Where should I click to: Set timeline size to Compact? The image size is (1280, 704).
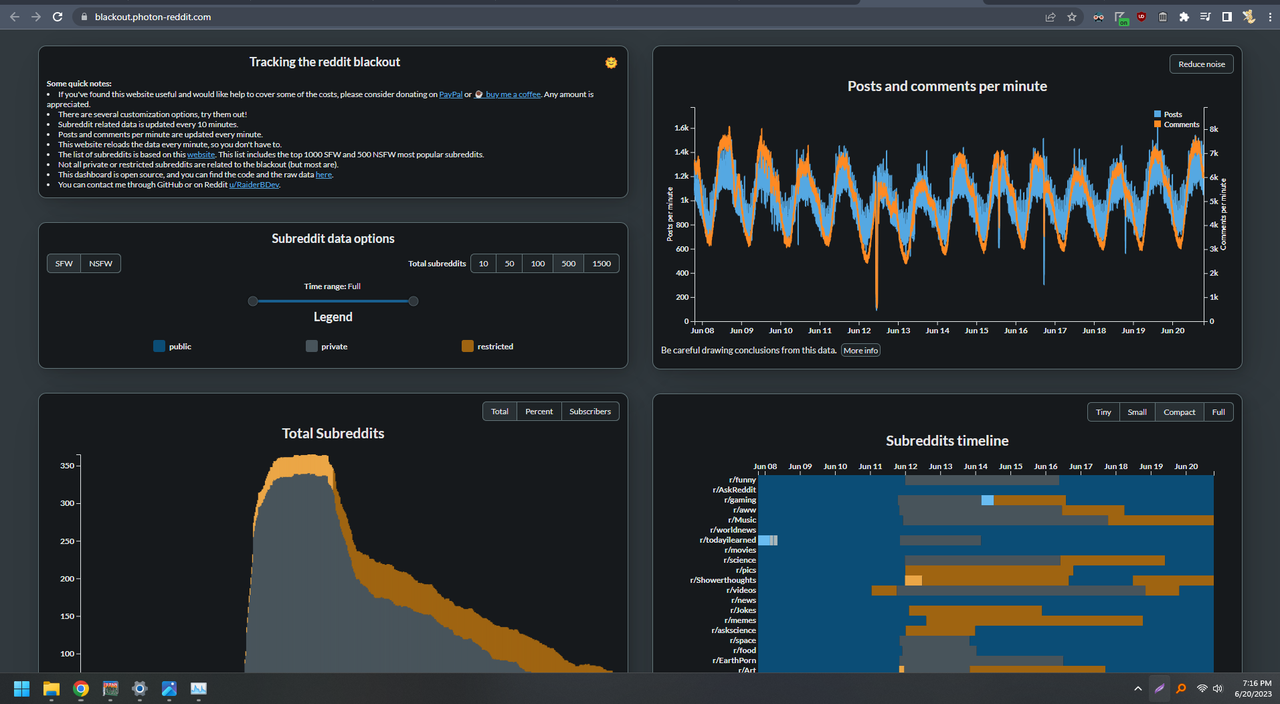click(x=1179, y=412)
